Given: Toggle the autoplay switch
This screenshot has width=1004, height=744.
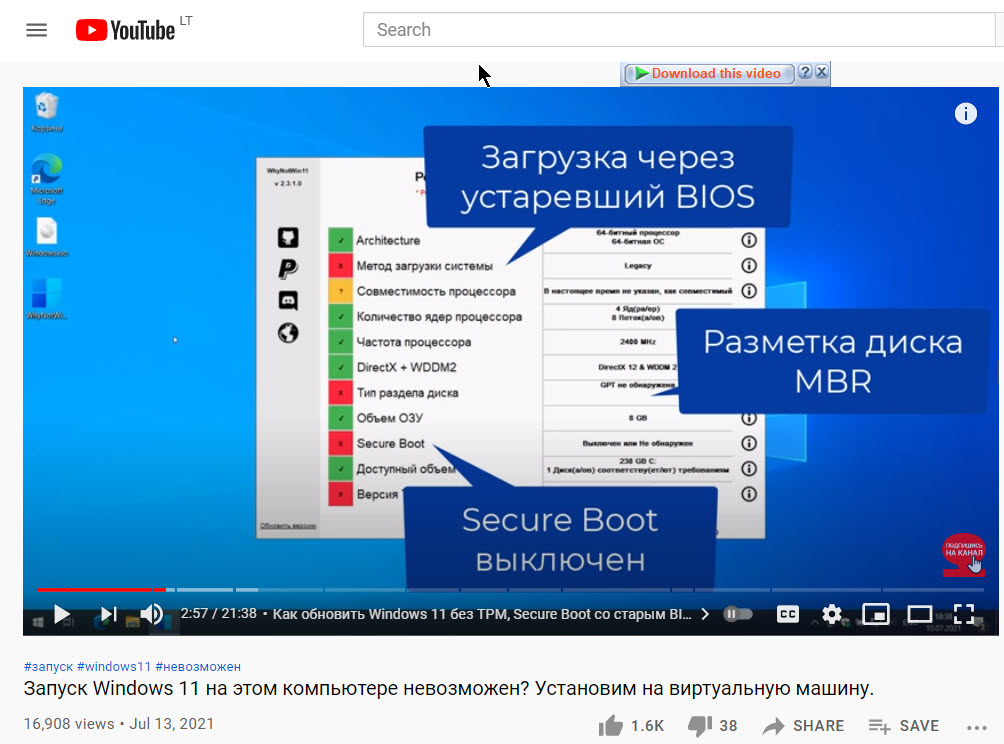Looking at the screenshot, I should click(x=737, y=614).
